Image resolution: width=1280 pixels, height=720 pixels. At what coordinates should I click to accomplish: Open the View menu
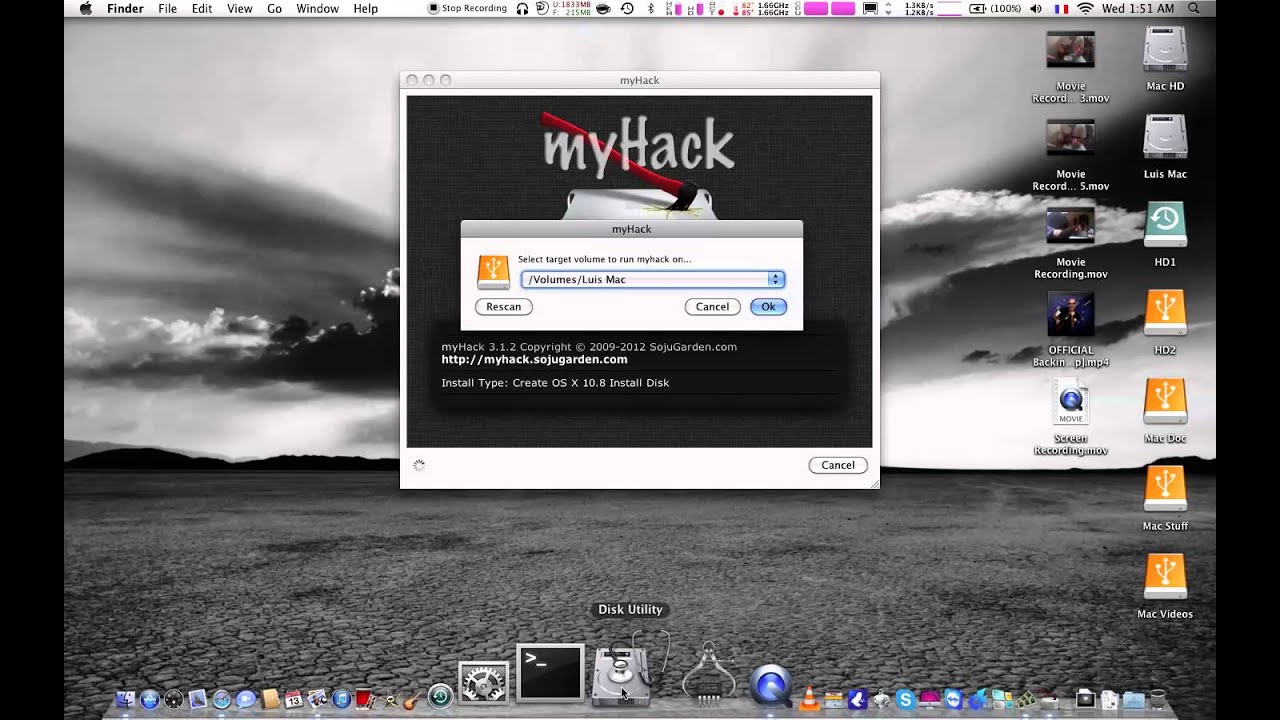click(240, 8)
